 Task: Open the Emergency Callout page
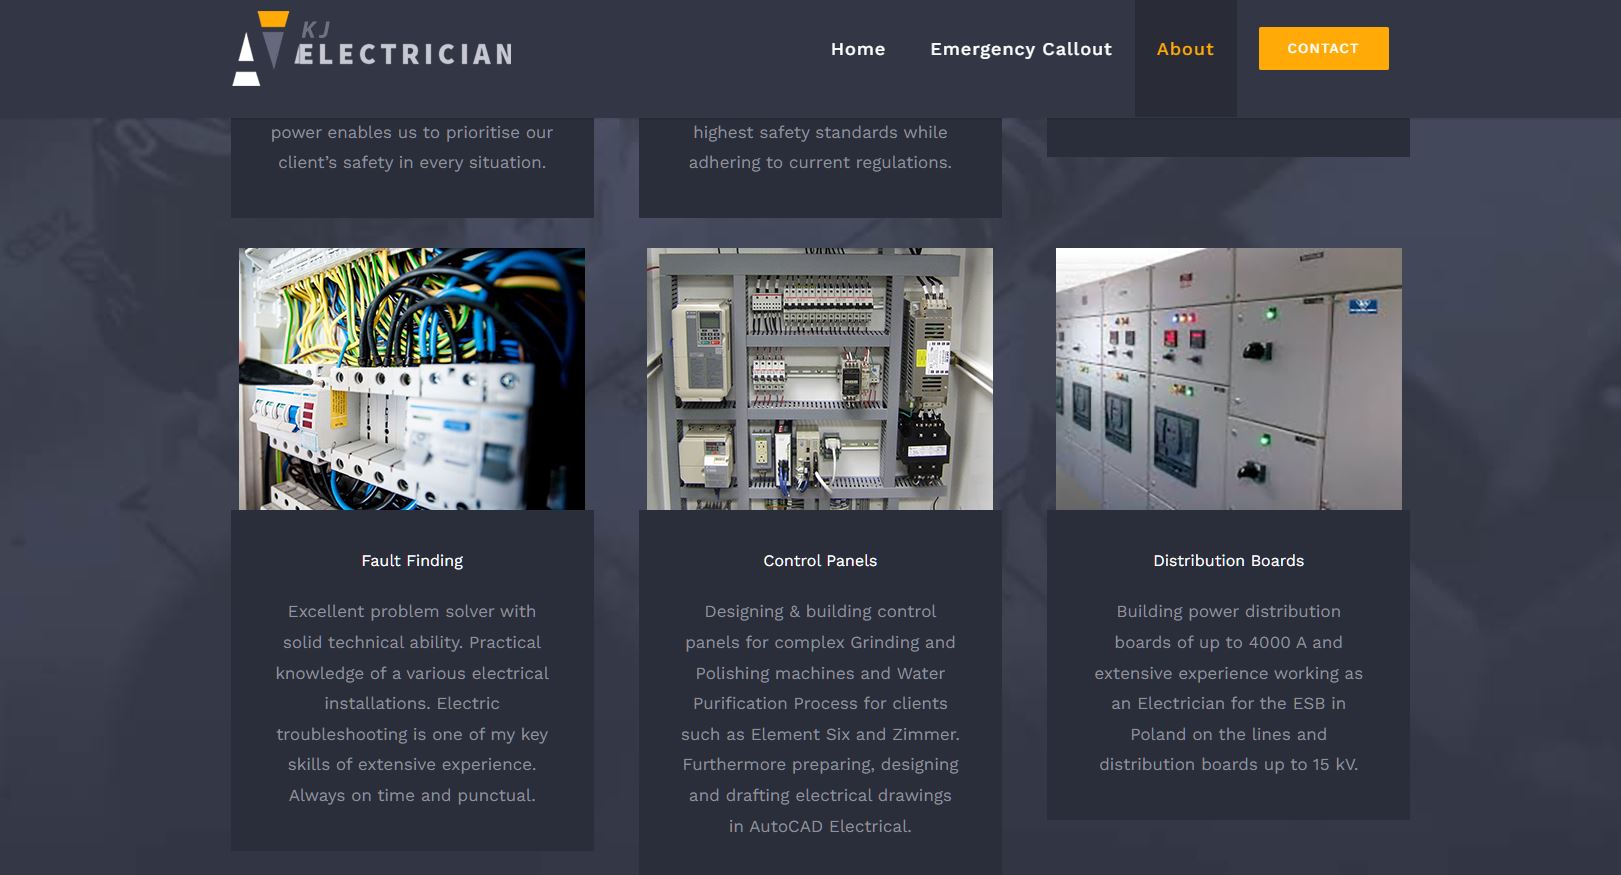1021,49
